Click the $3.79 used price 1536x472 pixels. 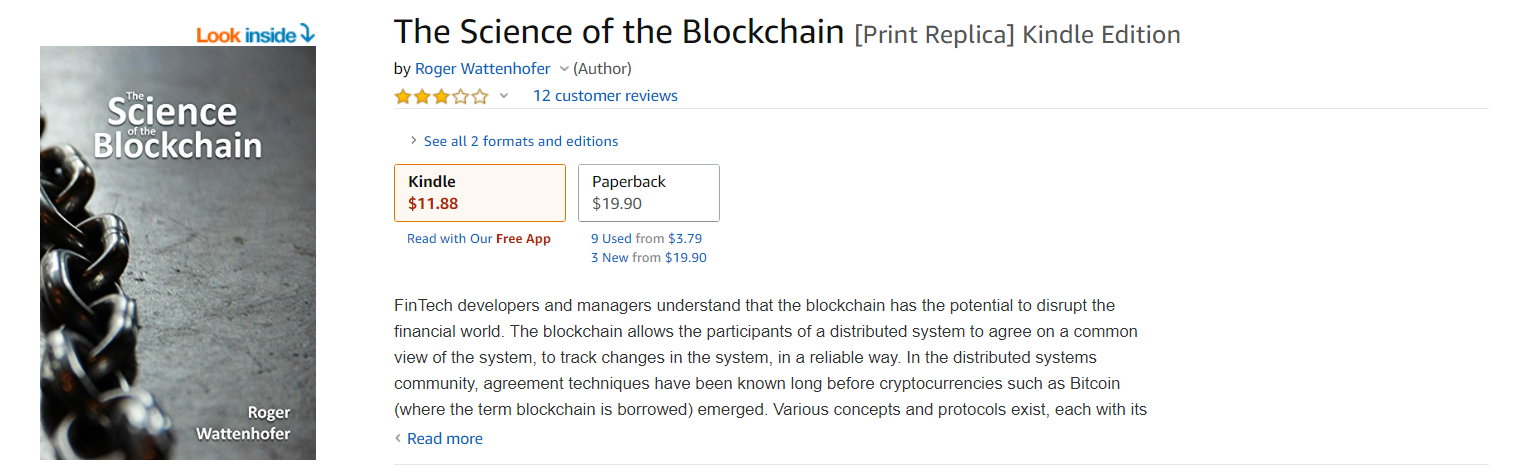coord(685,239)
